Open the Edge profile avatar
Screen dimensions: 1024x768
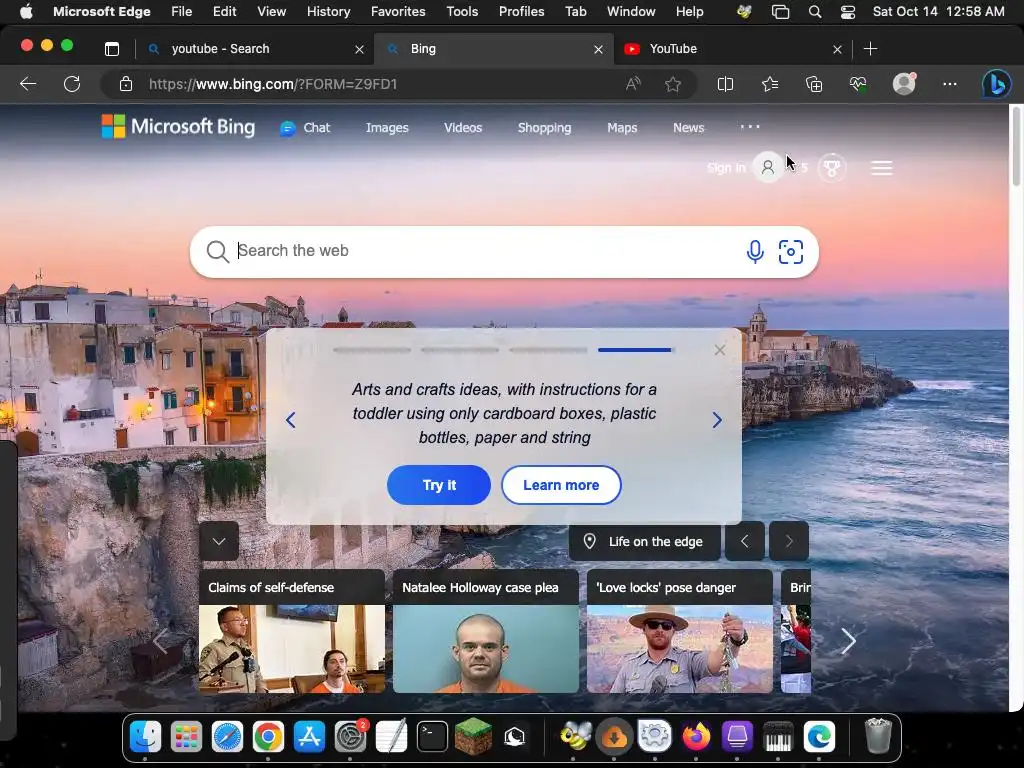point(904,84)
